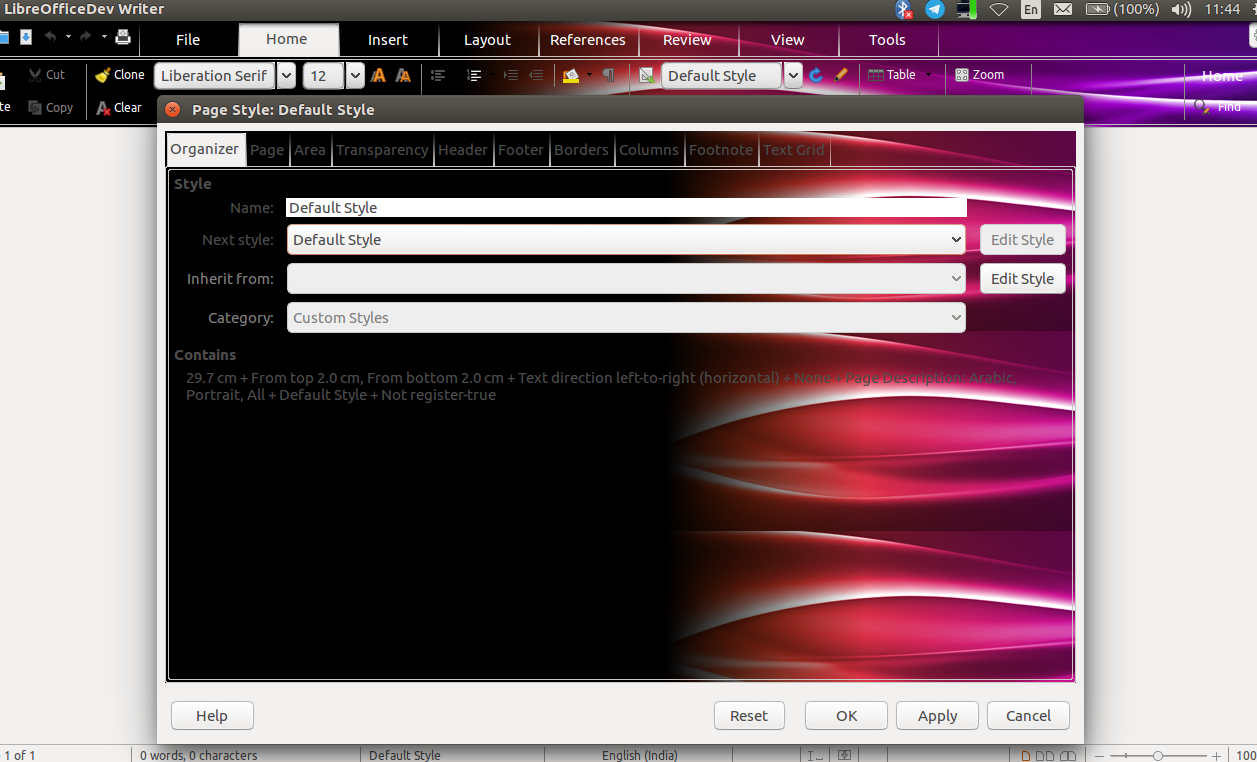Image resolution: width=1257 pixels, height=762 pixels.
Task: Click the zoom slider handle in status bar
Action: pos(1157,756)
